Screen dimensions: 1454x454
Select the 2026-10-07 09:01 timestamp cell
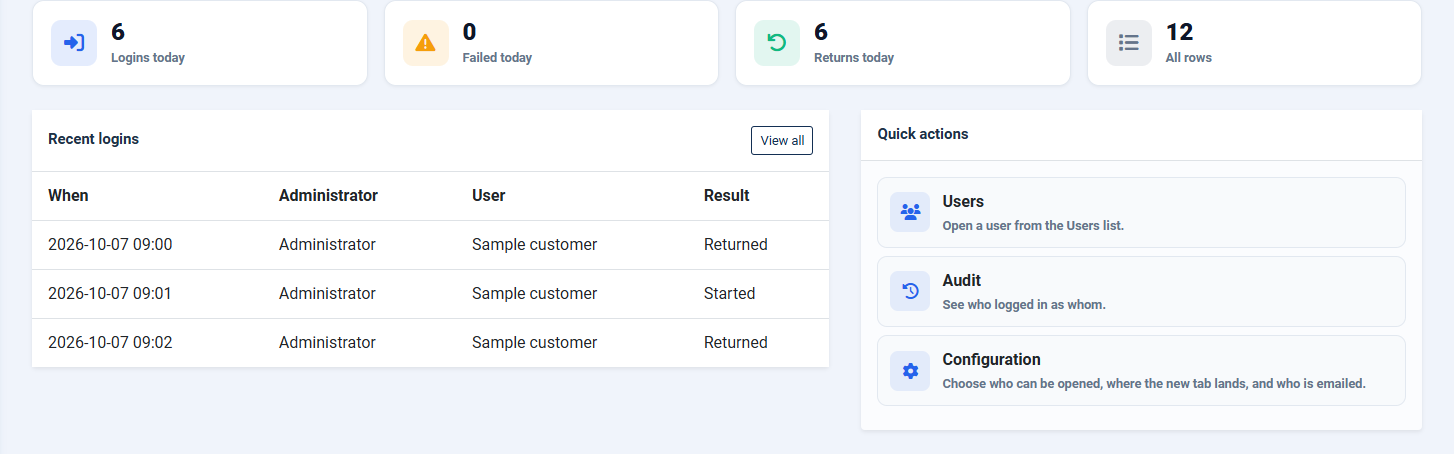point(110,294)
